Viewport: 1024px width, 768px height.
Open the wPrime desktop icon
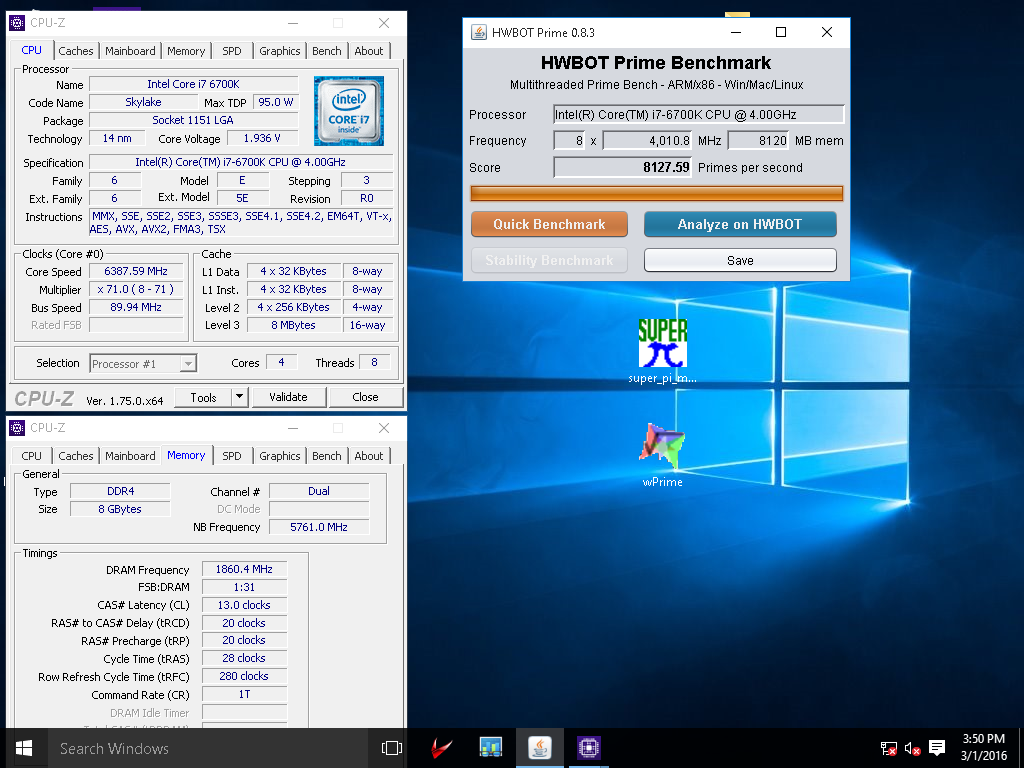(662, 455)
